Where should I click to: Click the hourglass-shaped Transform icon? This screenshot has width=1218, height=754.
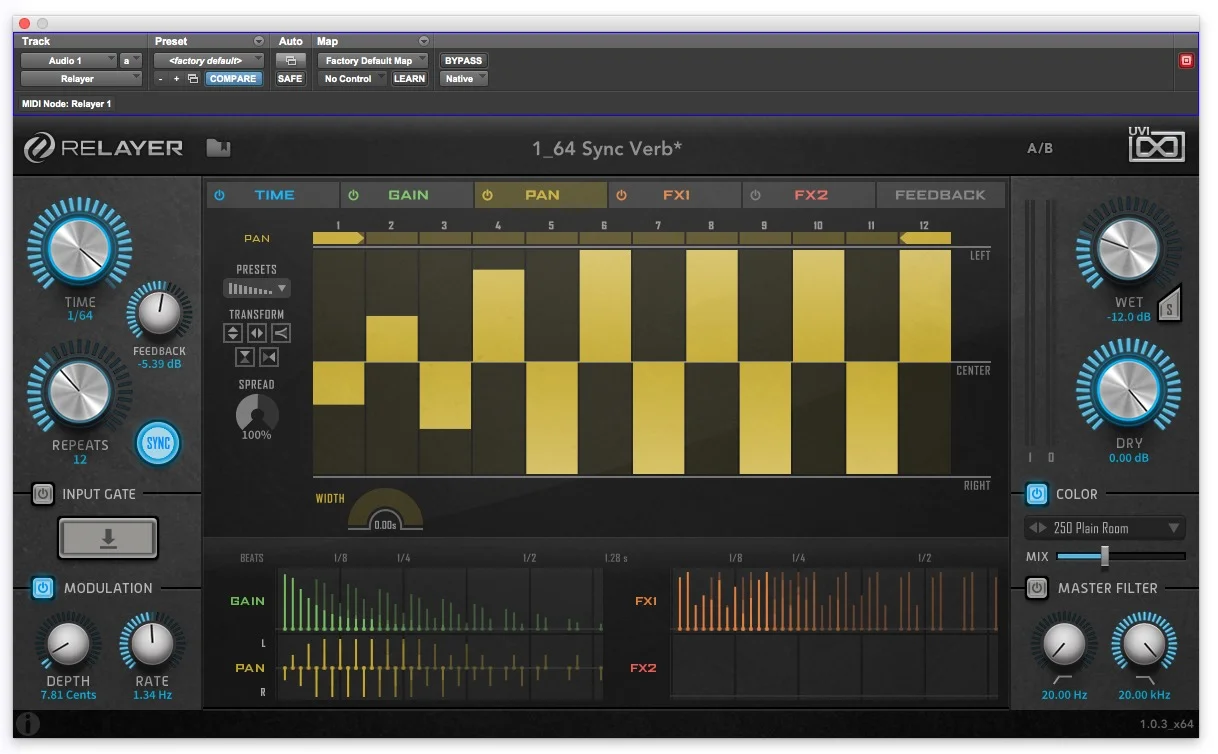click(245, 357)
